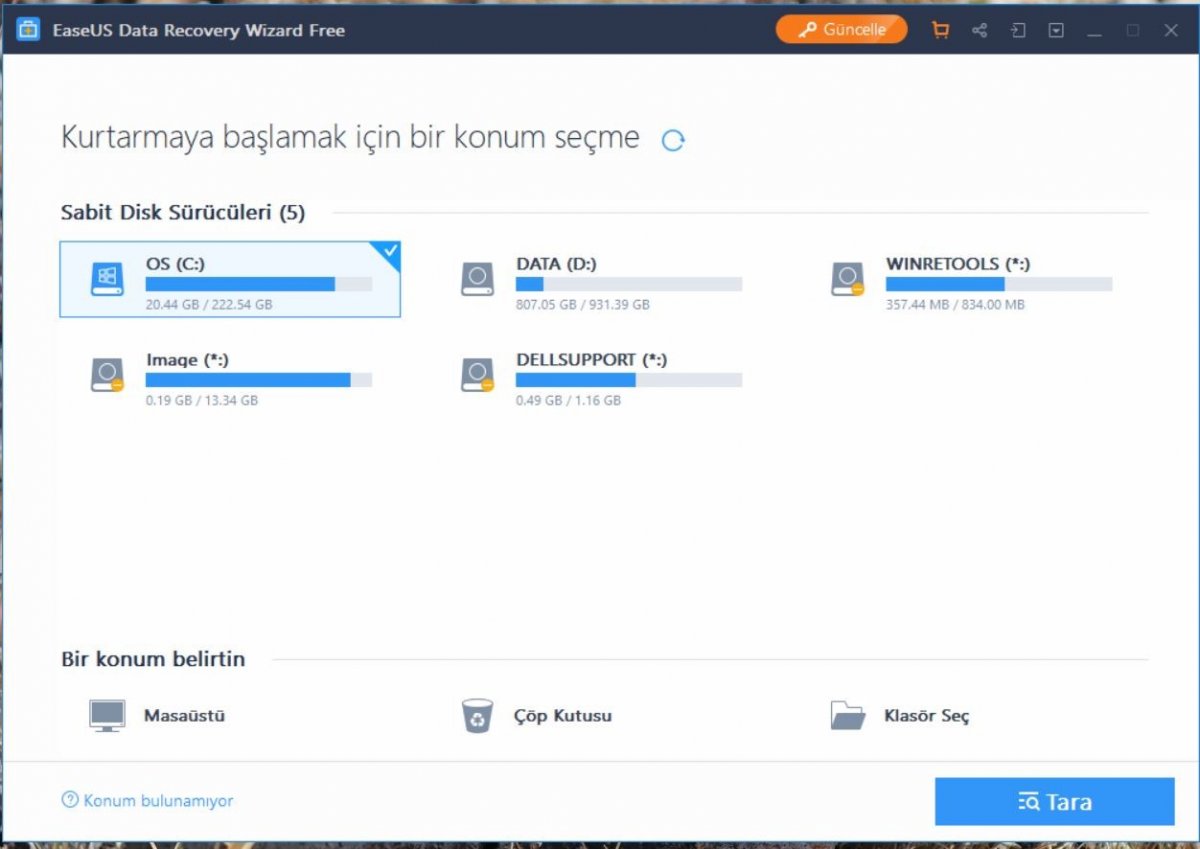Open the sign-in icon near the title bar
The height and width of the screenshot is (849, 1200).
pyautogui.click(x=1018, y=30)
